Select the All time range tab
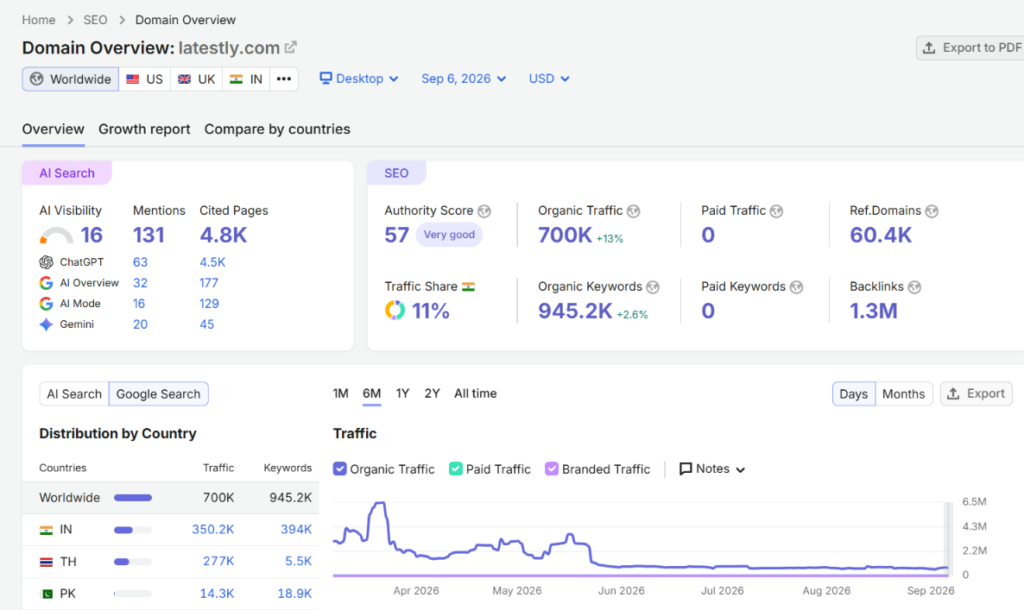This screenshot has height=610, width=1024. point(475,393)
